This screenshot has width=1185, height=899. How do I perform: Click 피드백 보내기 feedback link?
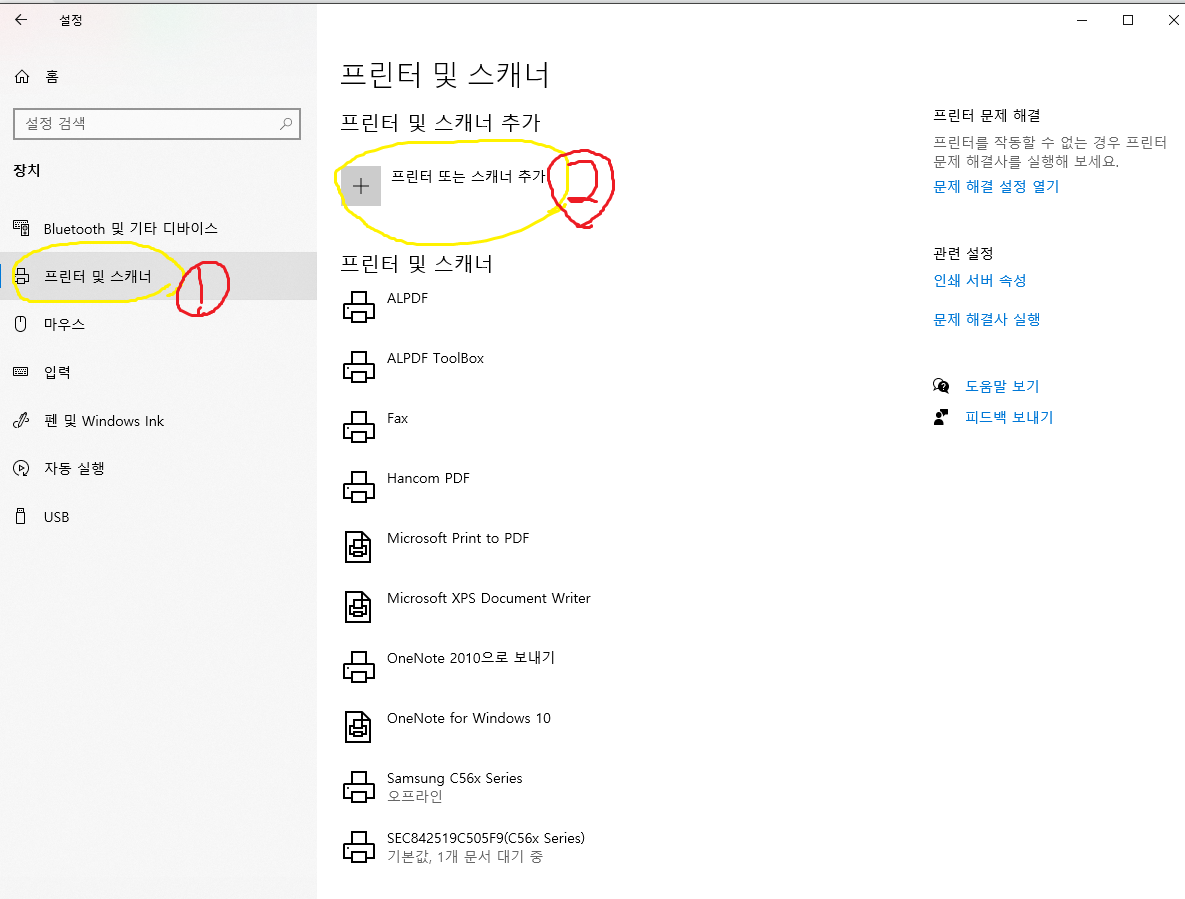point(1007,417)
